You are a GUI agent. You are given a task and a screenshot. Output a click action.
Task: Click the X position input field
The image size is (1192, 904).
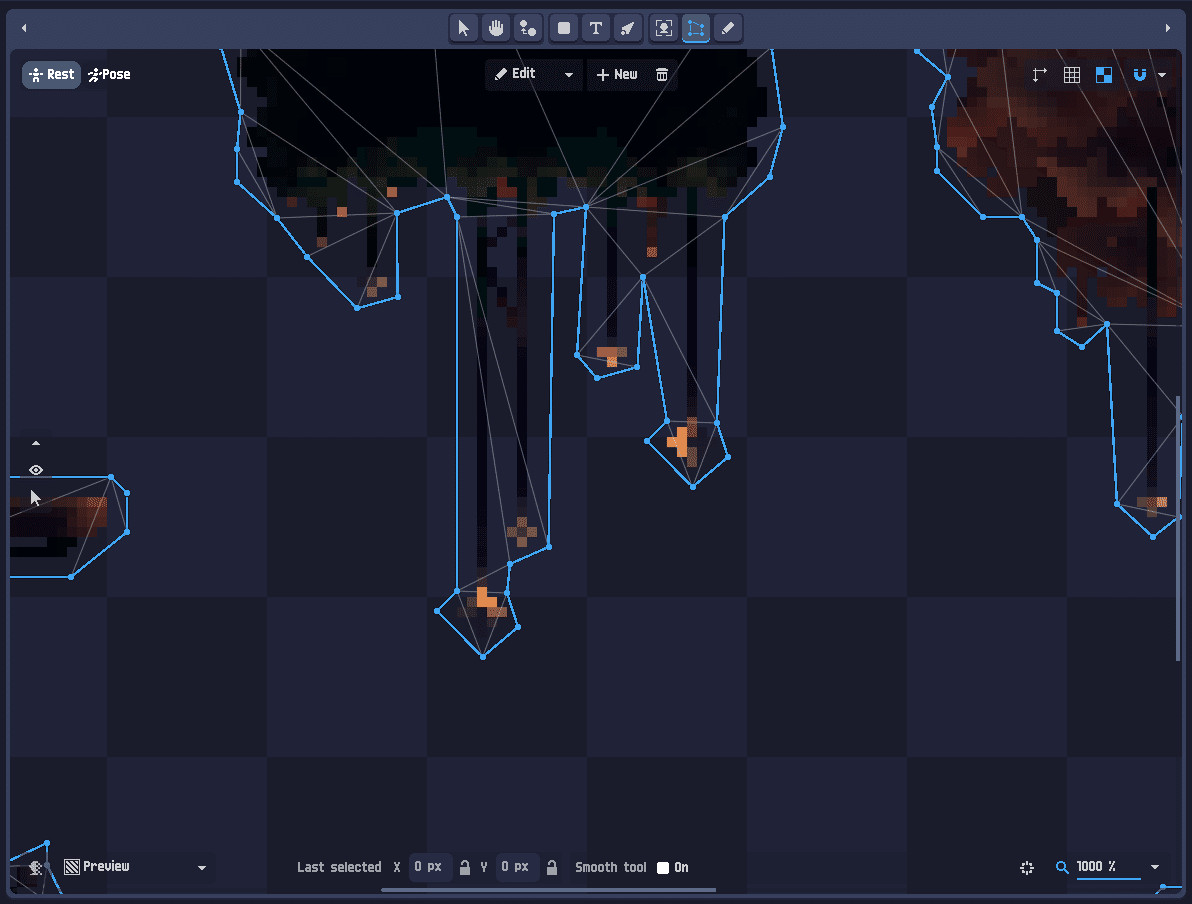coord(430,867)
